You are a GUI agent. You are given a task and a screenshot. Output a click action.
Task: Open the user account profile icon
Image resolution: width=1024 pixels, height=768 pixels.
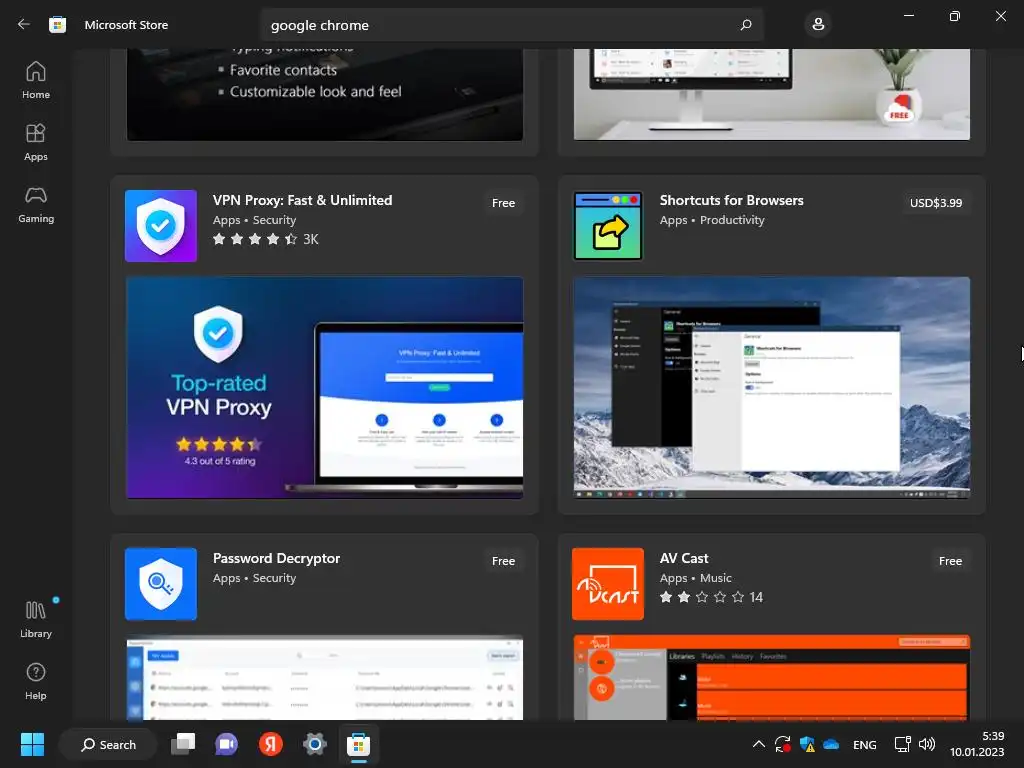pyautogui.click(x=818, y=25)
